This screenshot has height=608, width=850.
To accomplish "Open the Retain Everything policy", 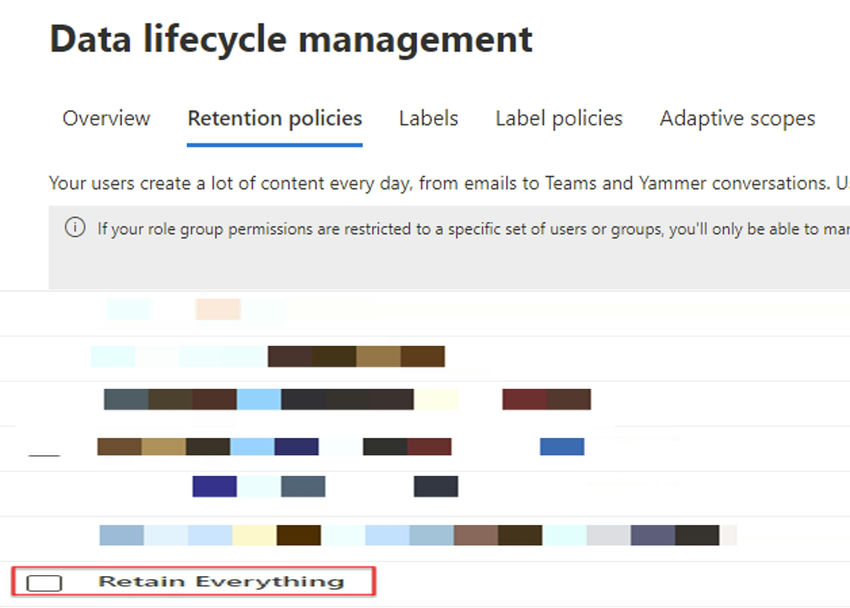I will click(x=222, y=580).
